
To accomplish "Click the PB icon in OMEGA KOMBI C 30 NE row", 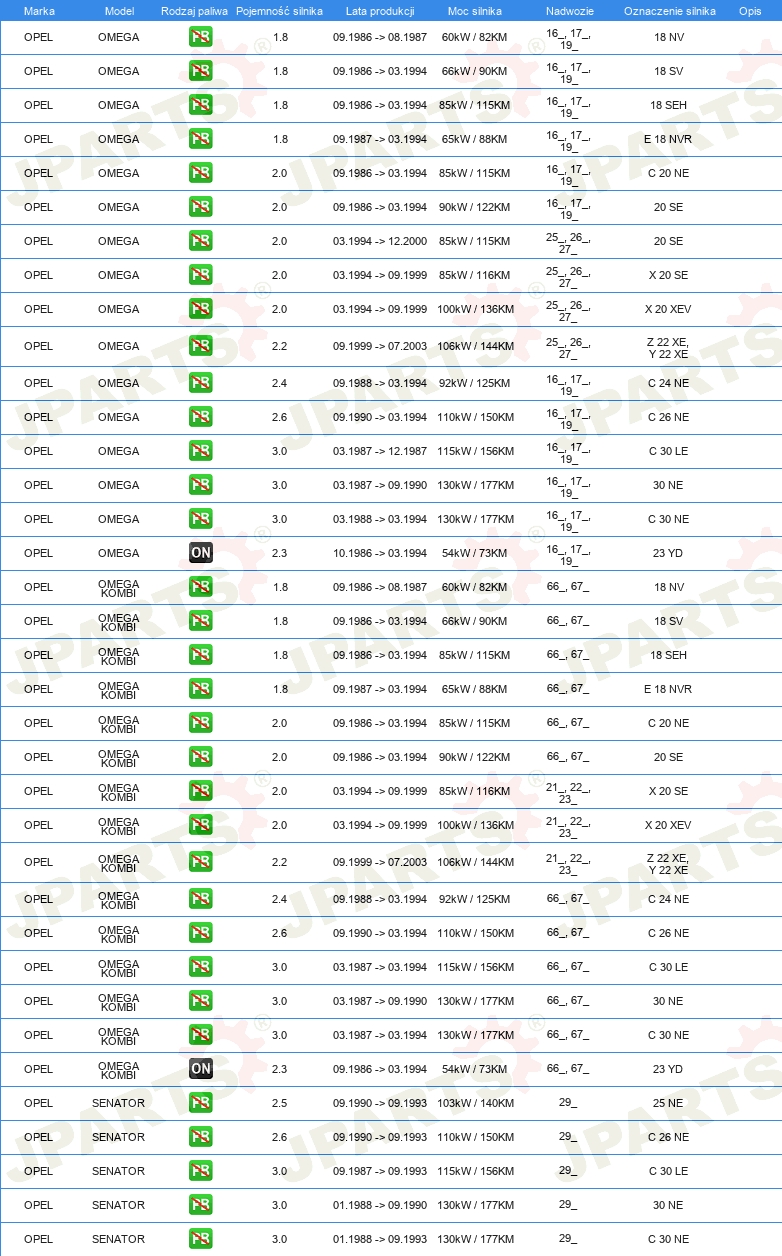I will [x=201, y=1035].
